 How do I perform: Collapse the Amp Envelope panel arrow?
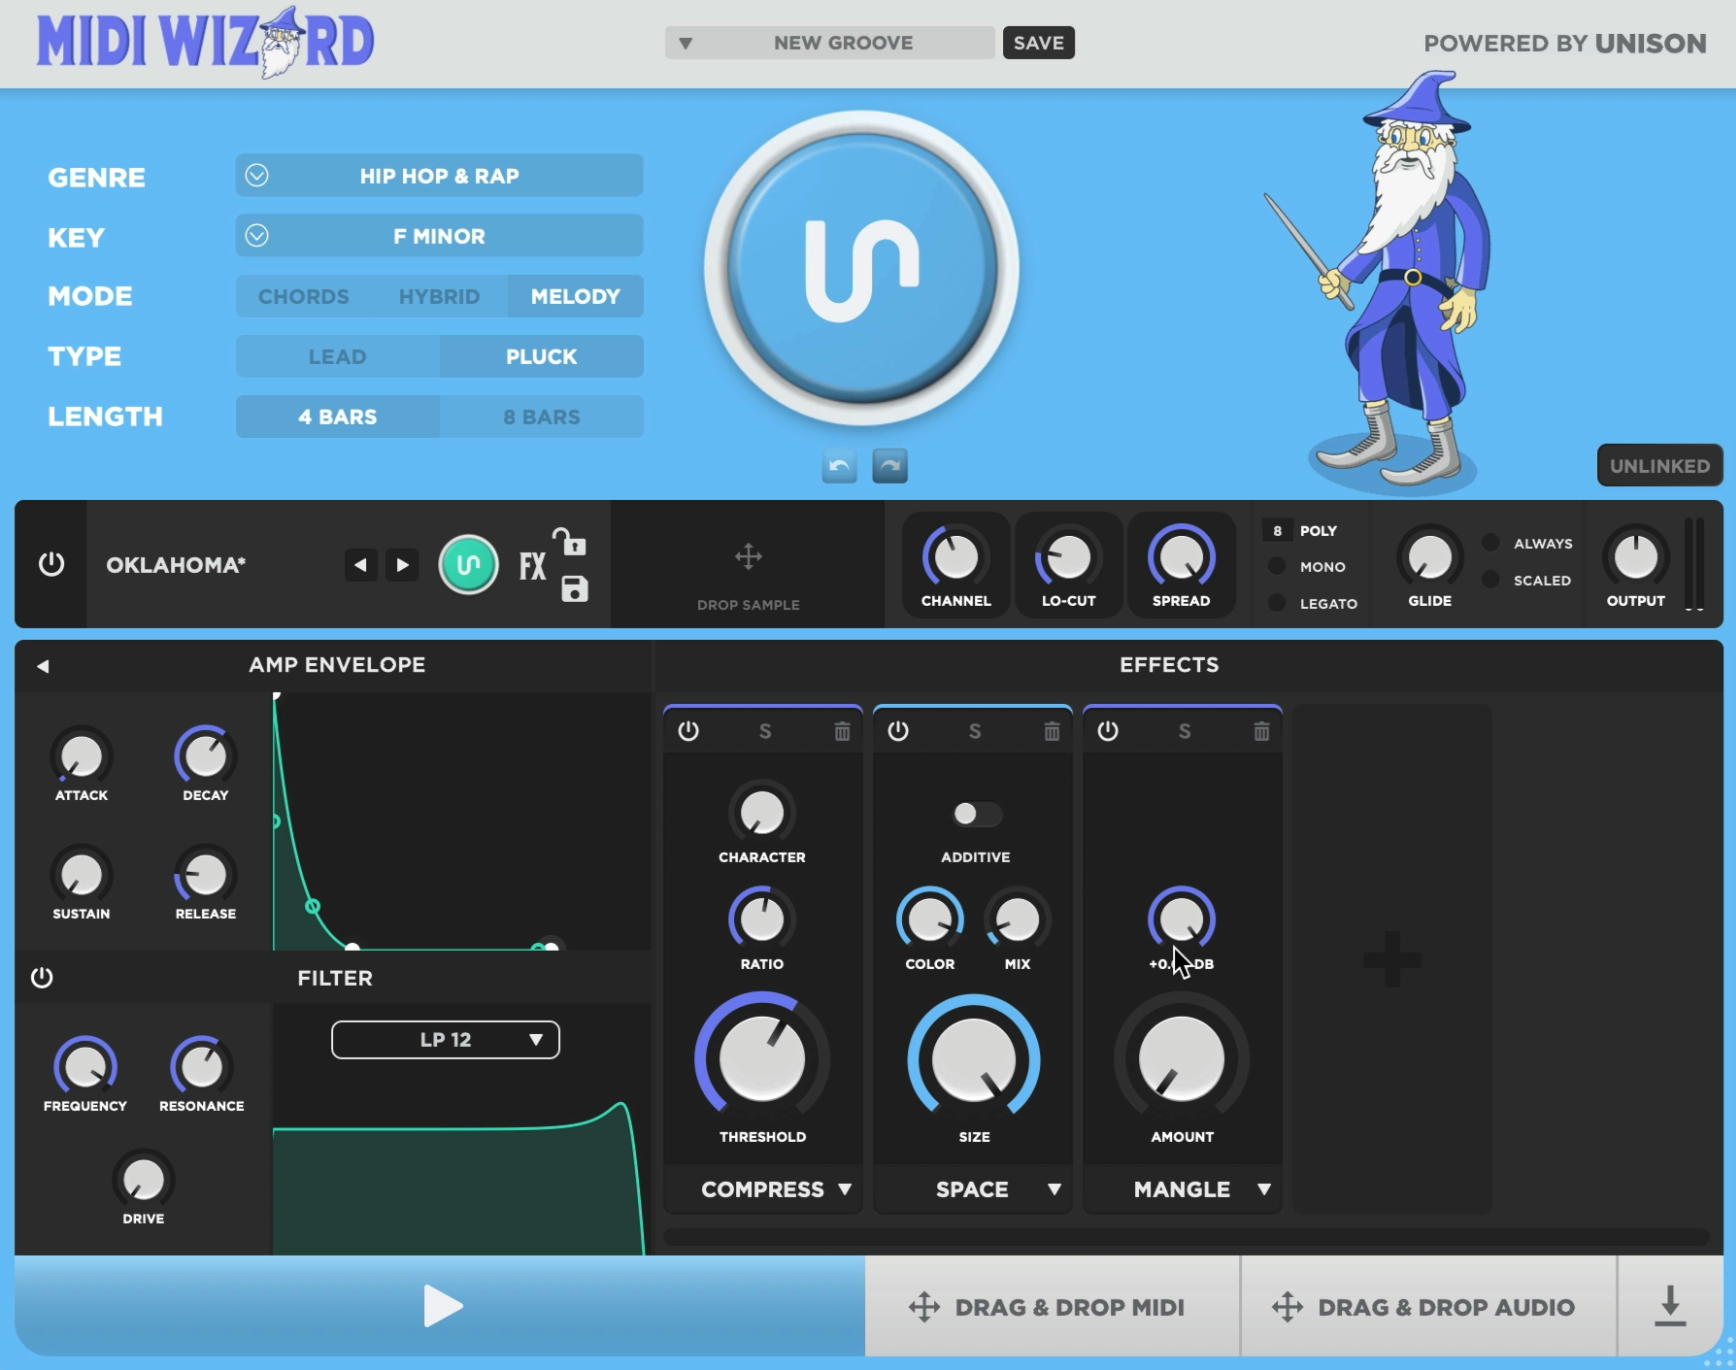[x=43, y=666]
